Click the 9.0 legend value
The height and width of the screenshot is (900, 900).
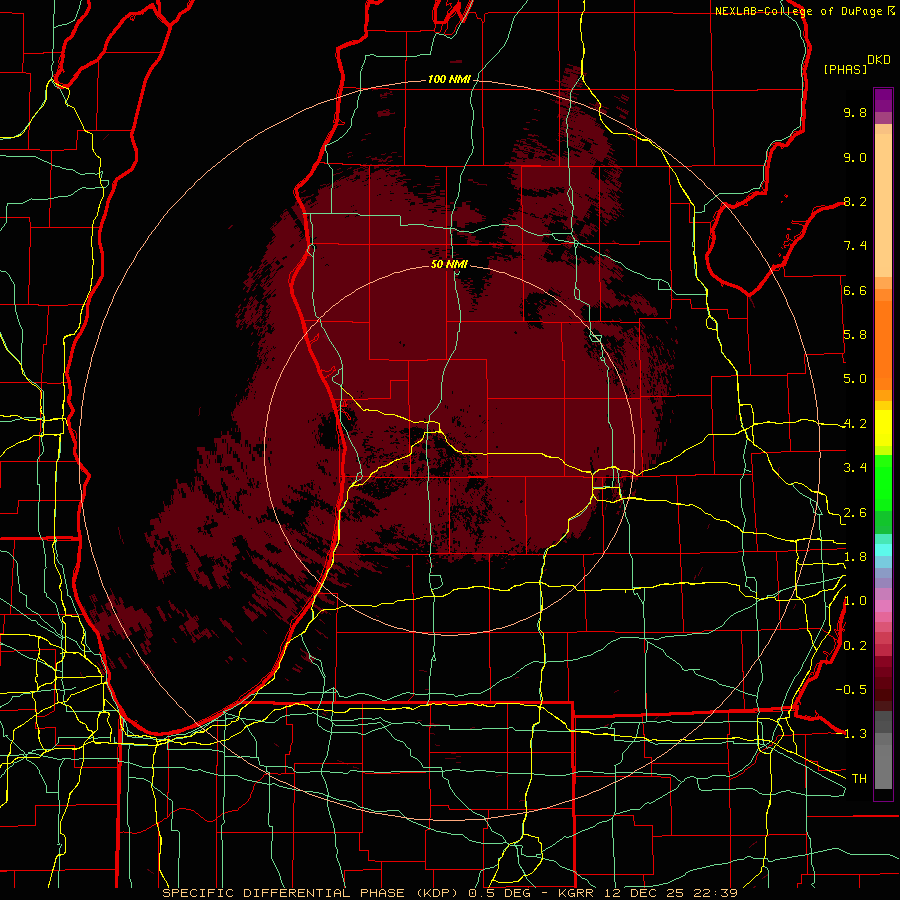(855, 157)
